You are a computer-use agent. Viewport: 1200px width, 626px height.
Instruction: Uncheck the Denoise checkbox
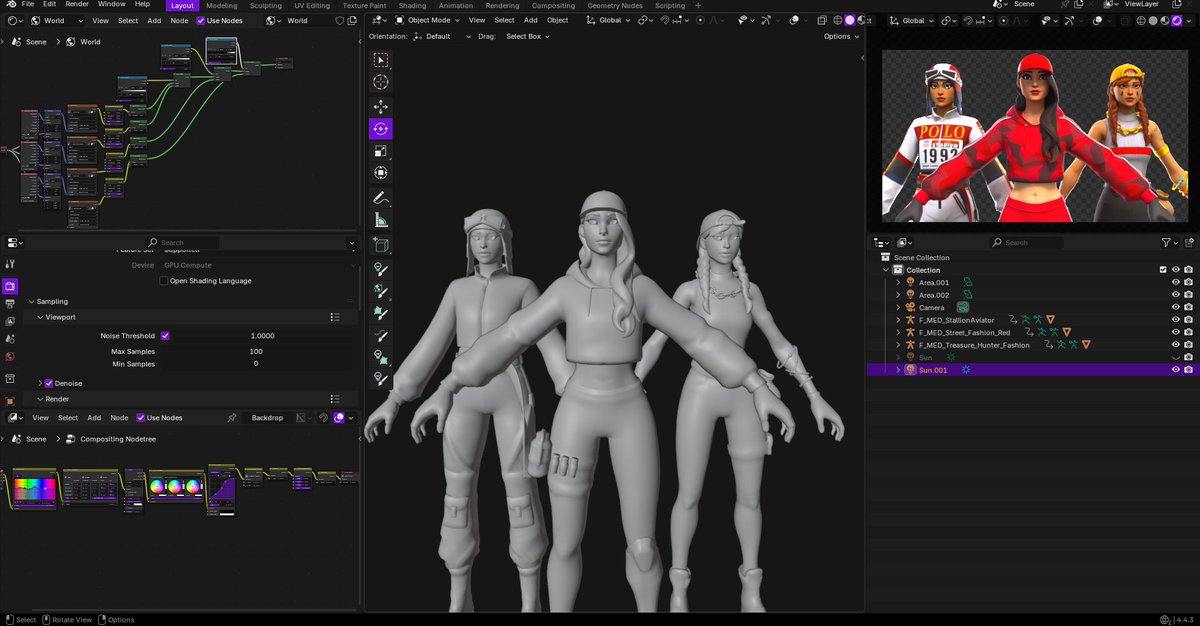point(49,383)
